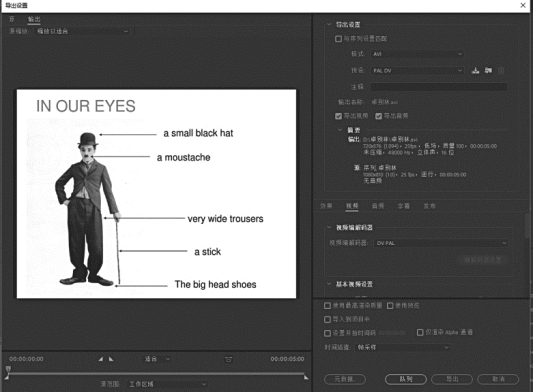The image size is (533, 392).
Task: Click the delete preset trash icon
Action: [501, 70]
